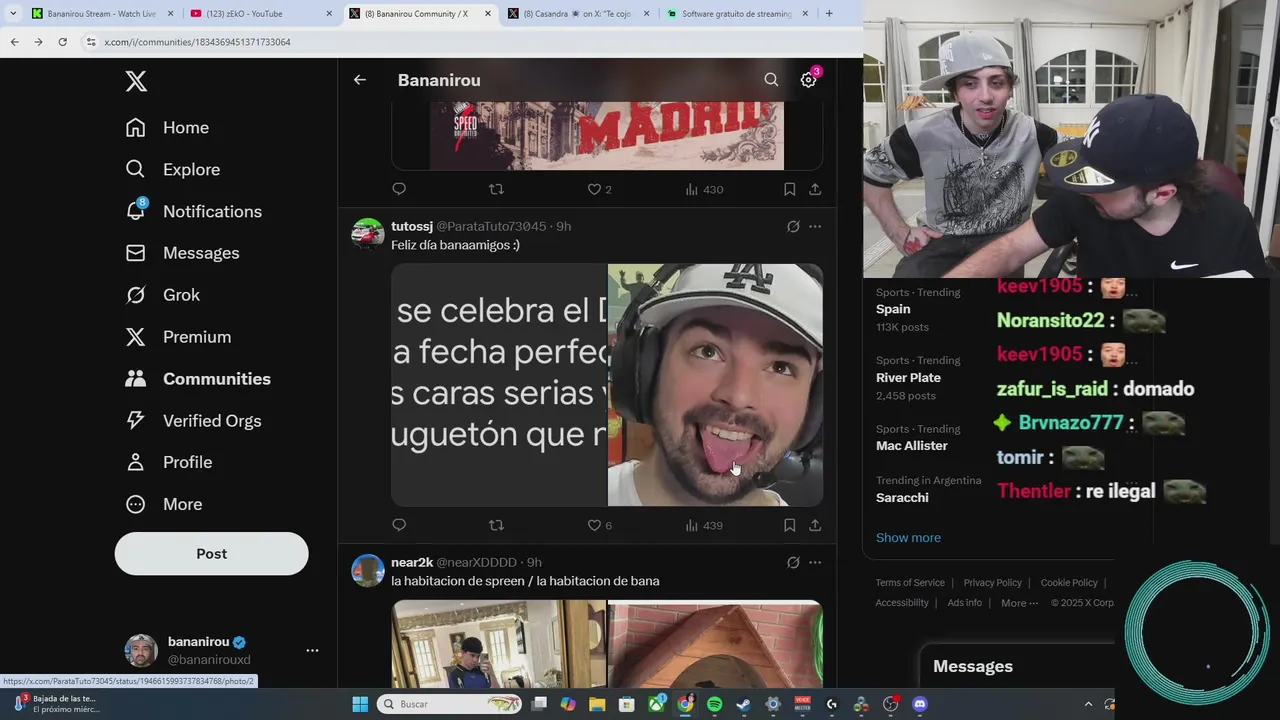
Task: Expand the footer More menu
Action: (1019, 603)
